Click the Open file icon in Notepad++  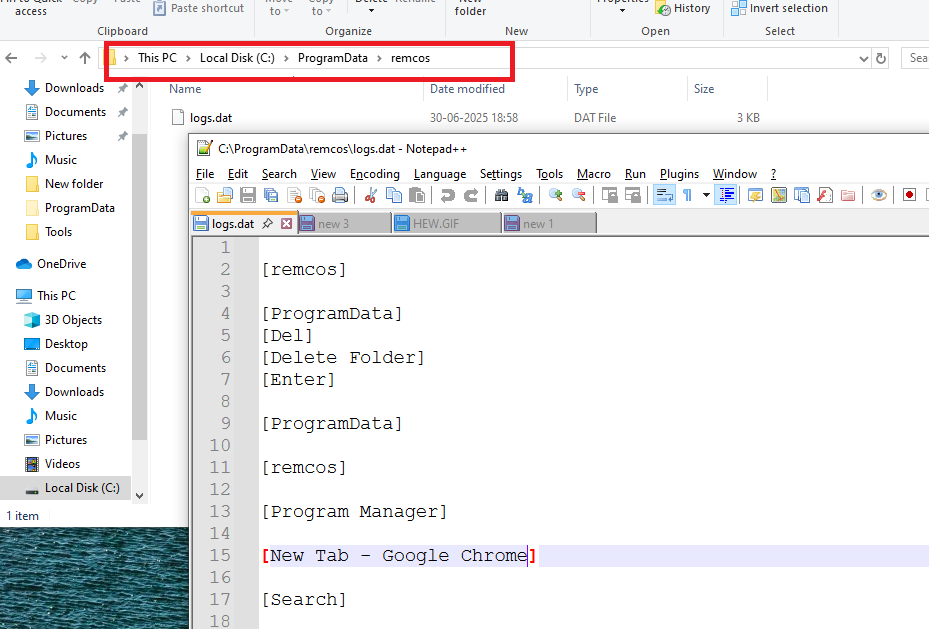pos(225,195)
